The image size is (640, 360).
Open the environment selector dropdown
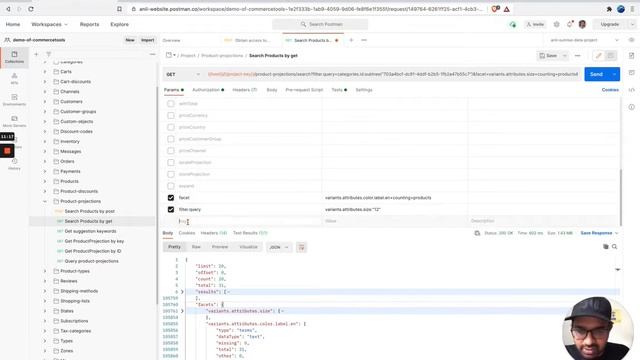point(584,40)
